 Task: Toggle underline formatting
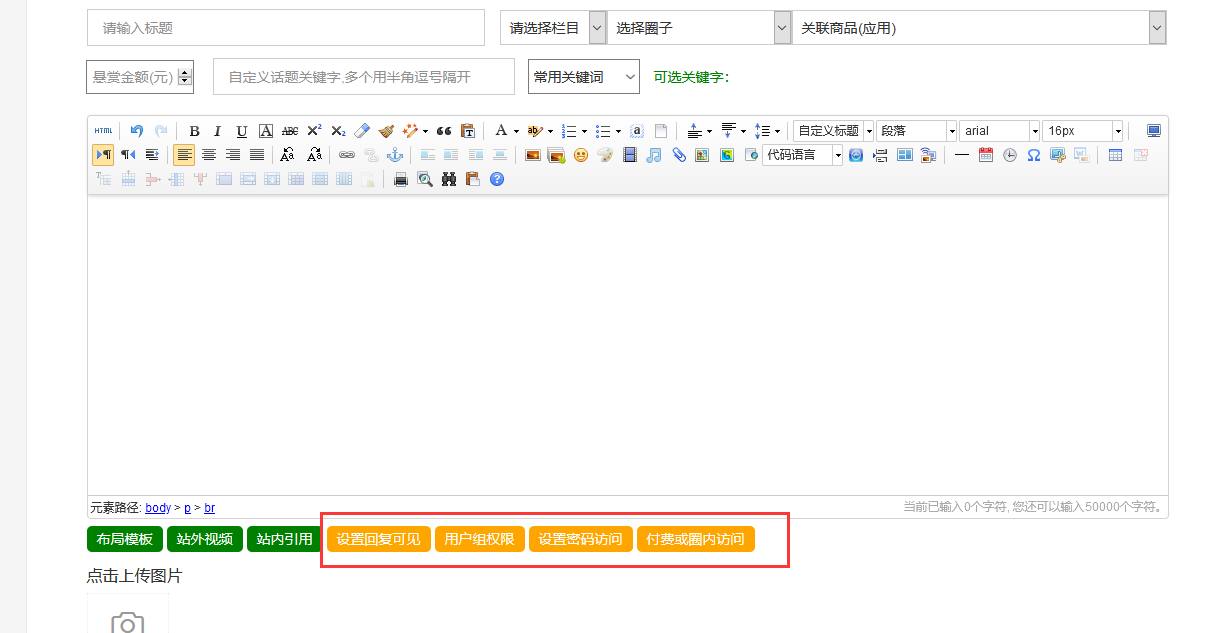tap(241, 131)
